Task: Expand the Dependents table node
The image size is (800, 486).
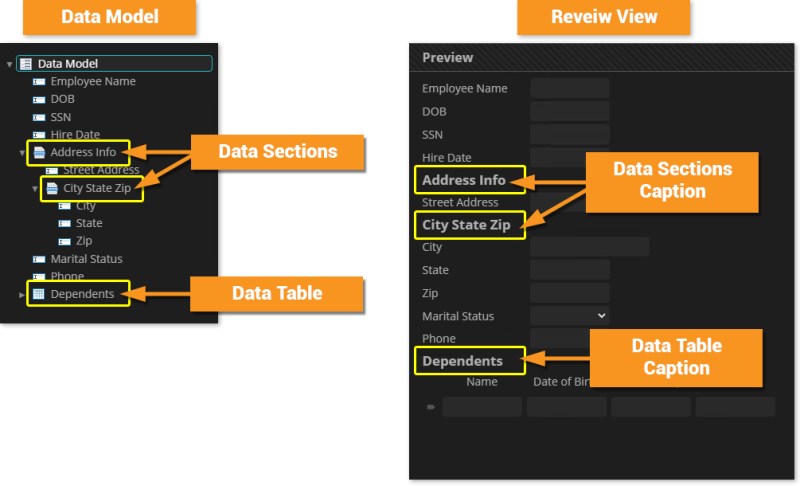Action: (x=22, y=294)
